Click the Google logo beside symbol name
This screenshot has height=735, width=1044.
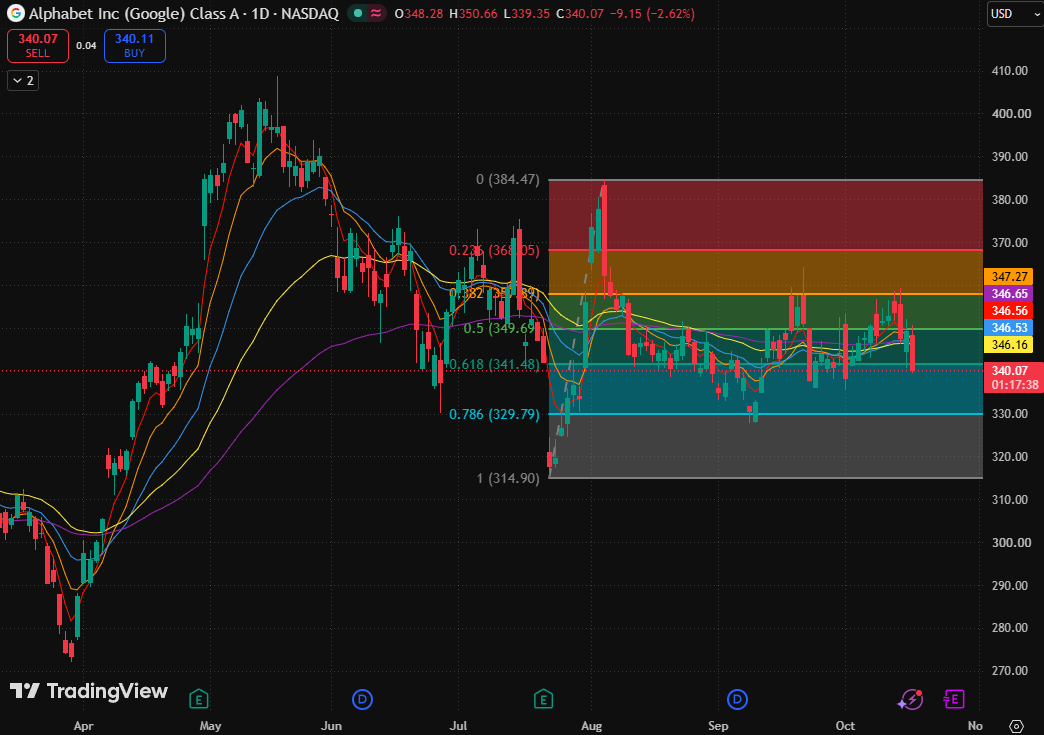click(15, 13)
